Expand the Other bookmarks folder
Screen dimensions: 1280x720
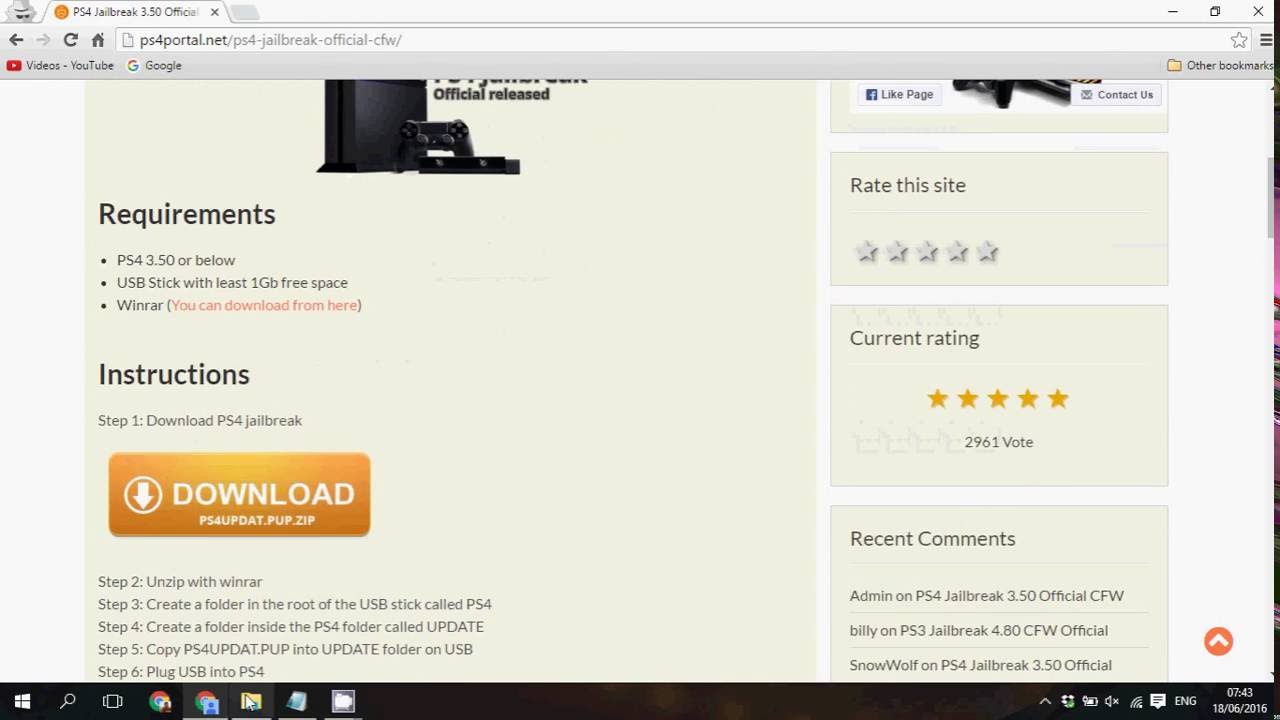click(1220, 65)
